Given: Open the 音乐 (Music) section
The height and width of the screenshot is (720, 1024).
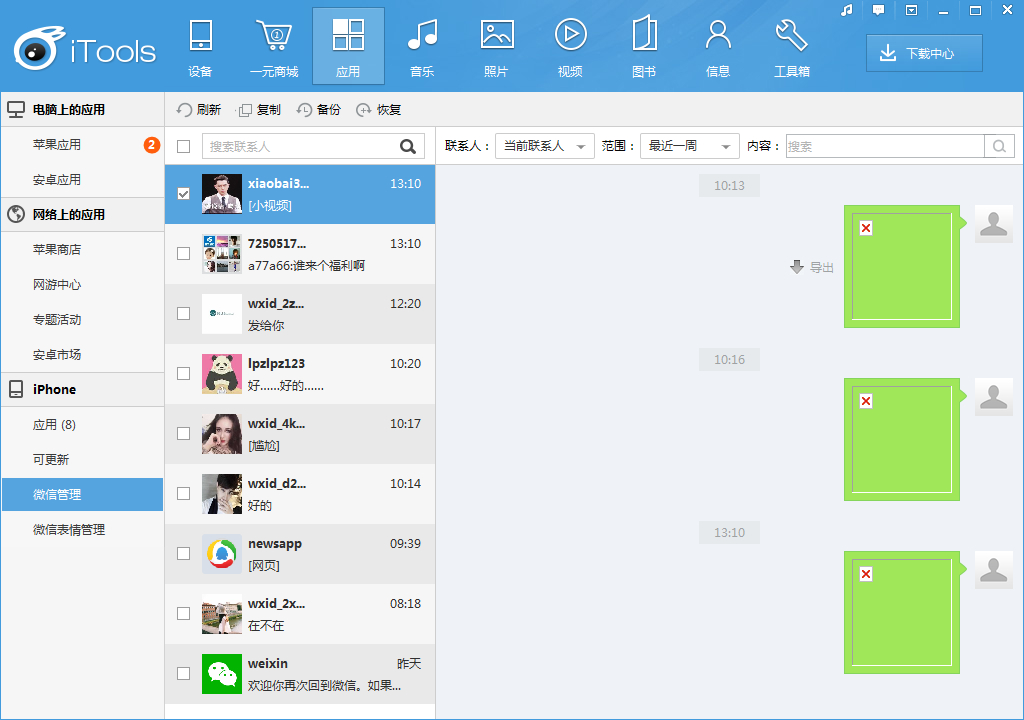Looking at the screenshot, I should (422, 47).
